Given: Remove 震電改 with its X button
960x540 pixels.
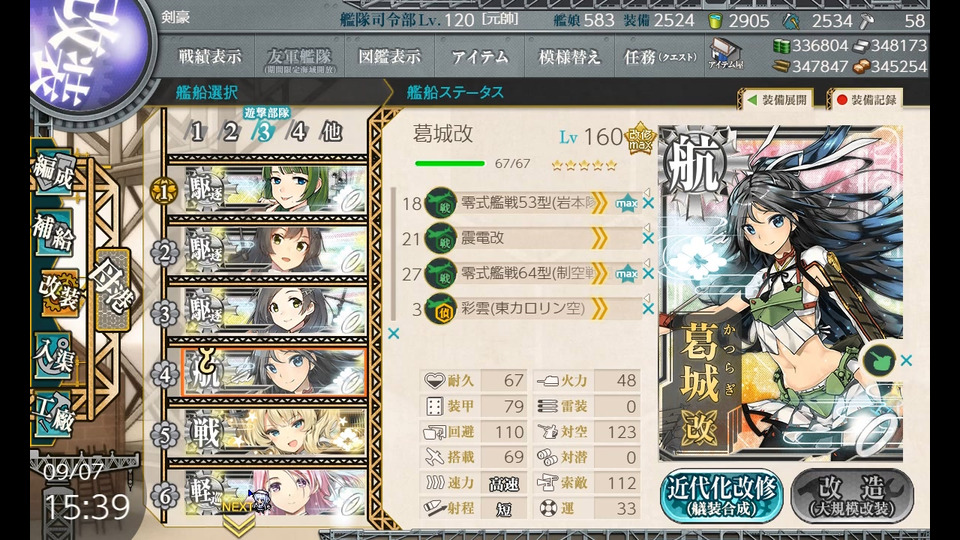Looking at the screenshot, I should (648, 238).
